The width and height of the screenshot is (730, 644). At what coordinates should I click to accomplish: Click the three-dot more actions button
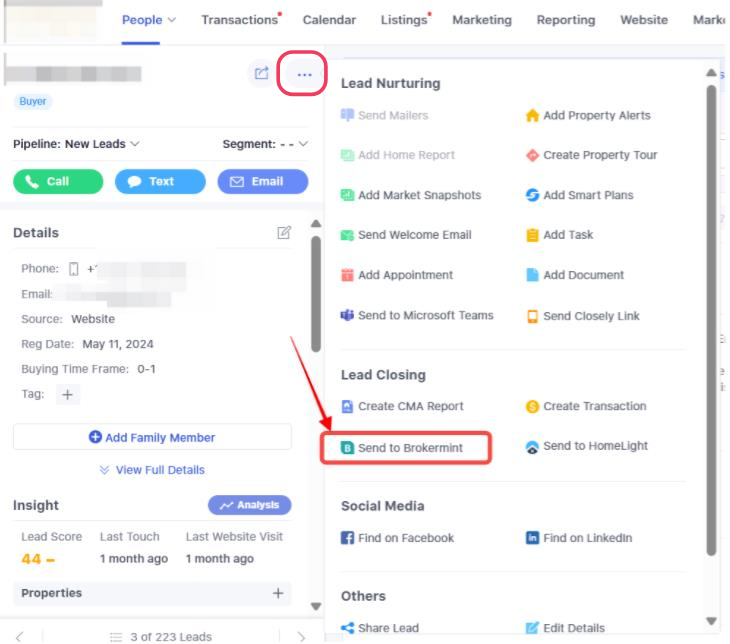(304, 74)
